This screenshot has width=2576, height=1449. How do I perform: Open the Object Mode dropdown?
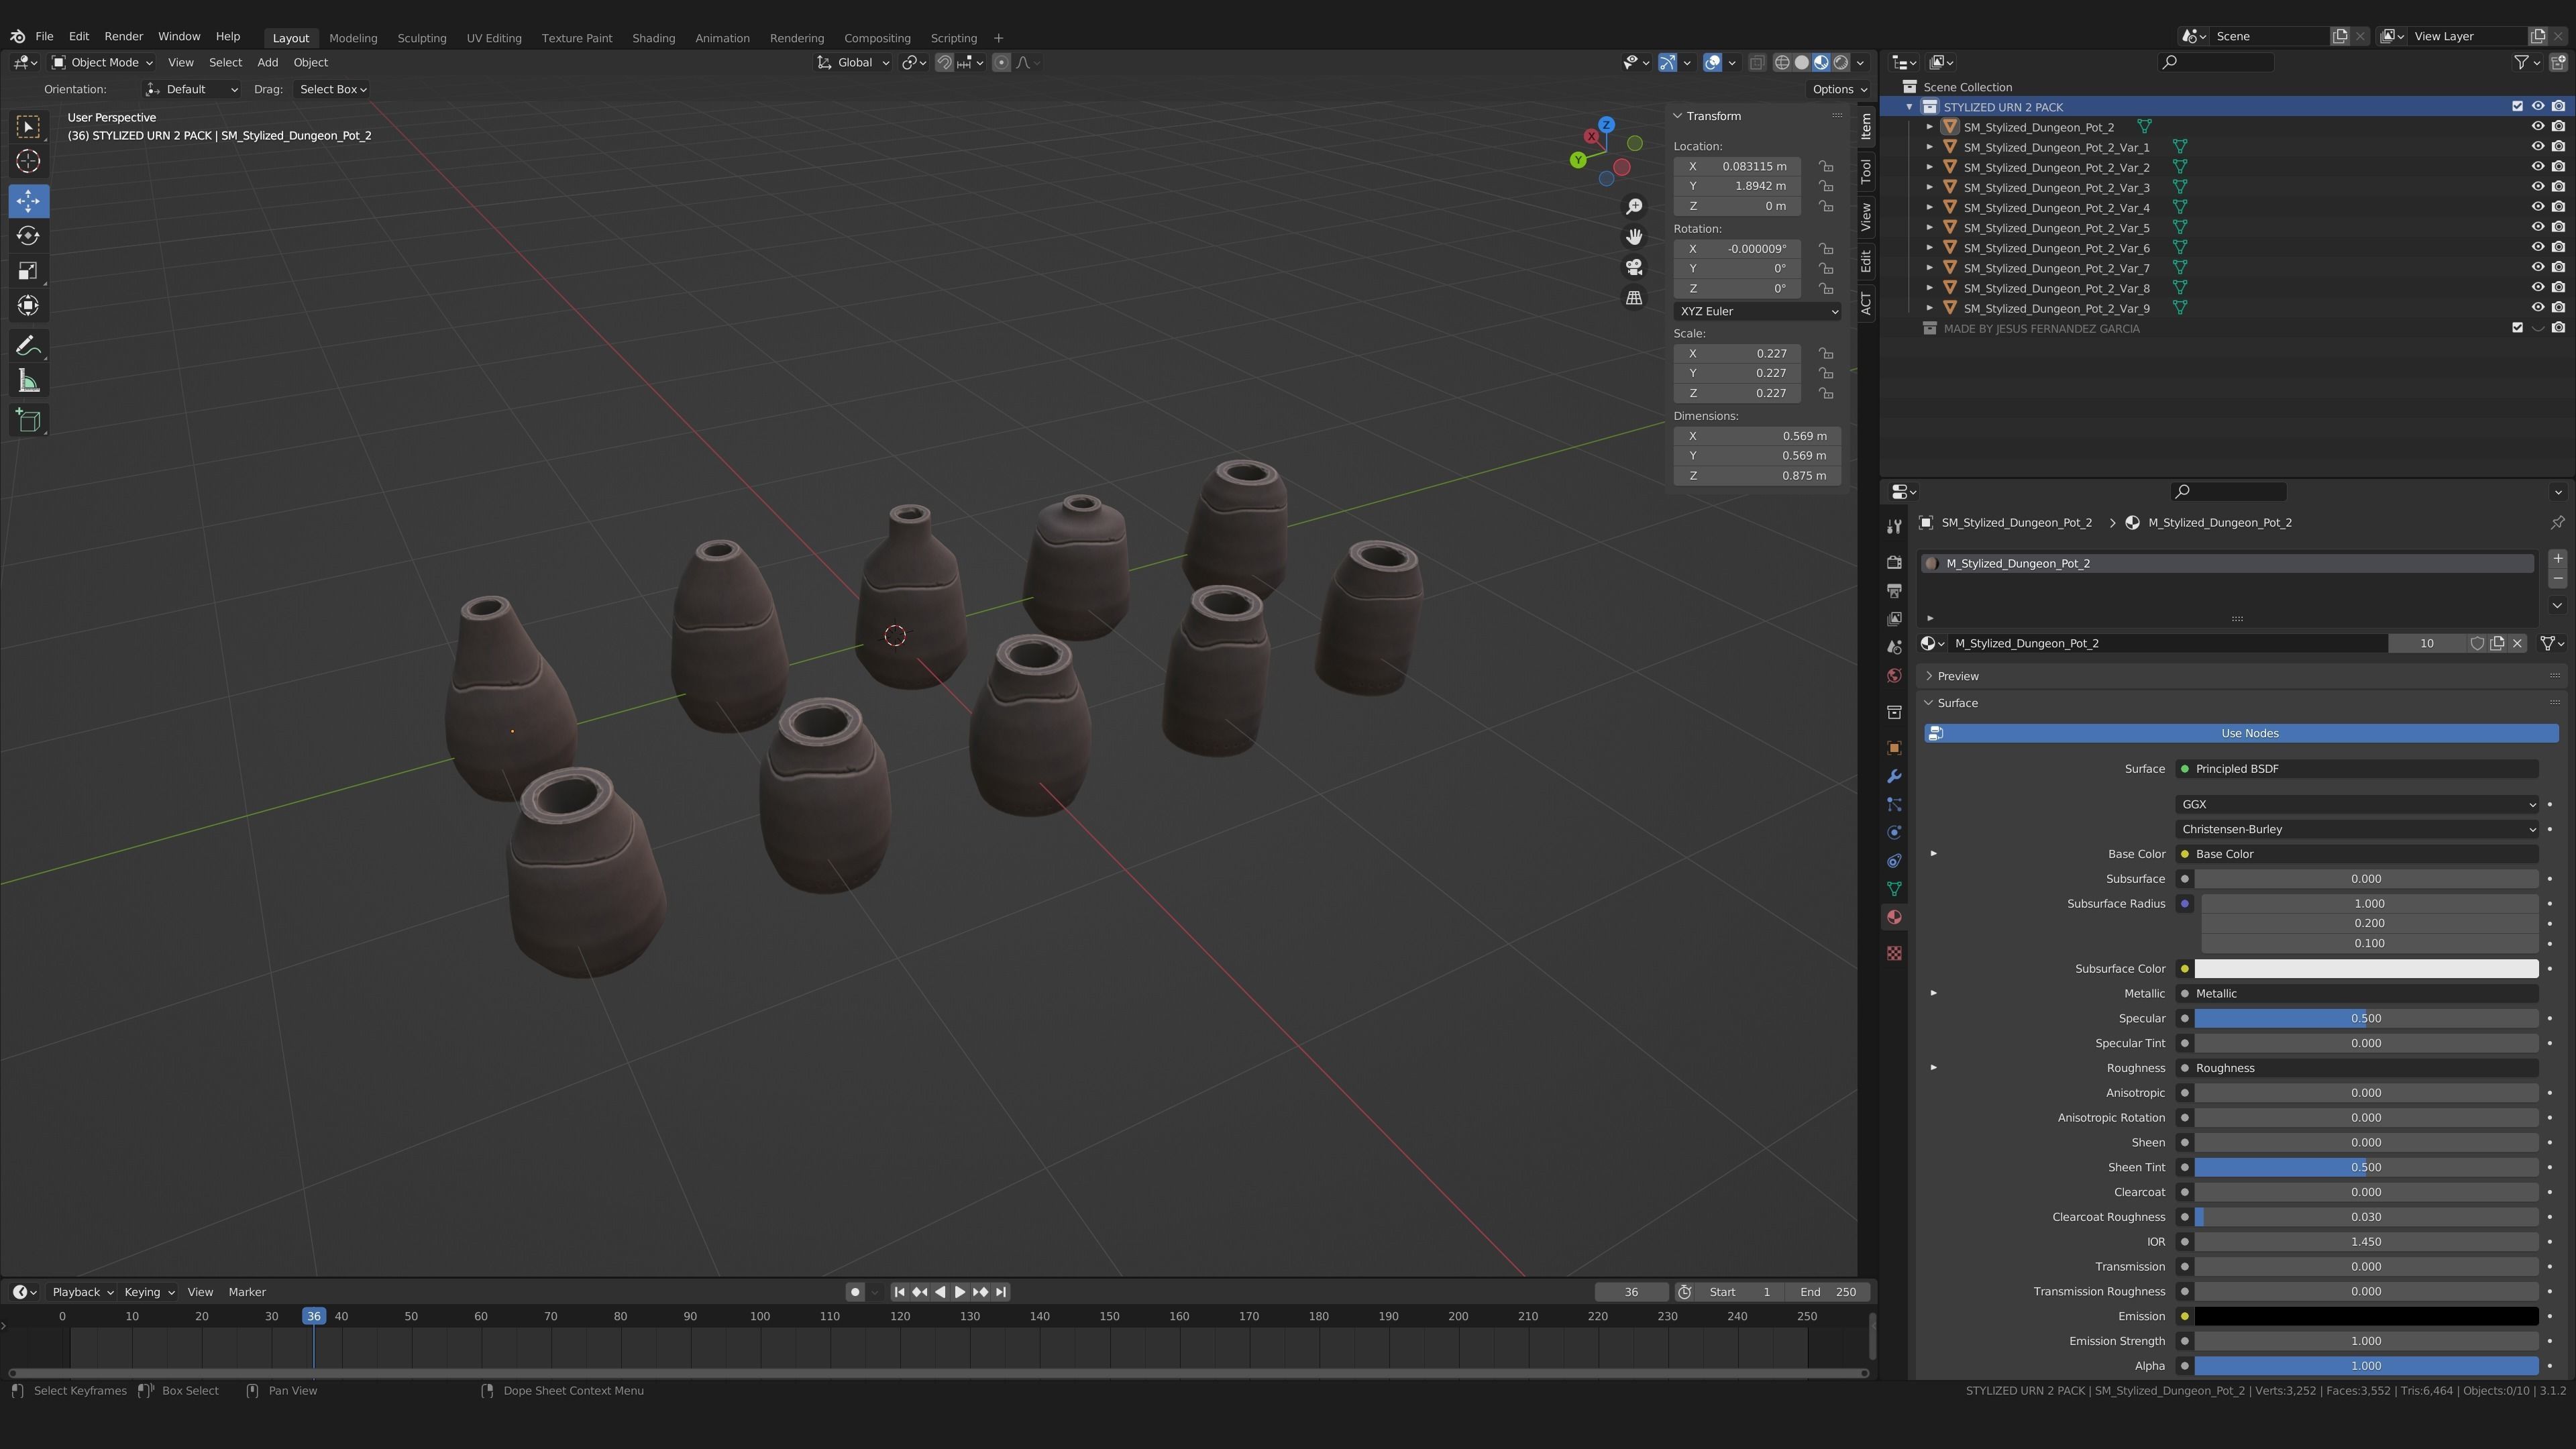click(x=102, y=62)
